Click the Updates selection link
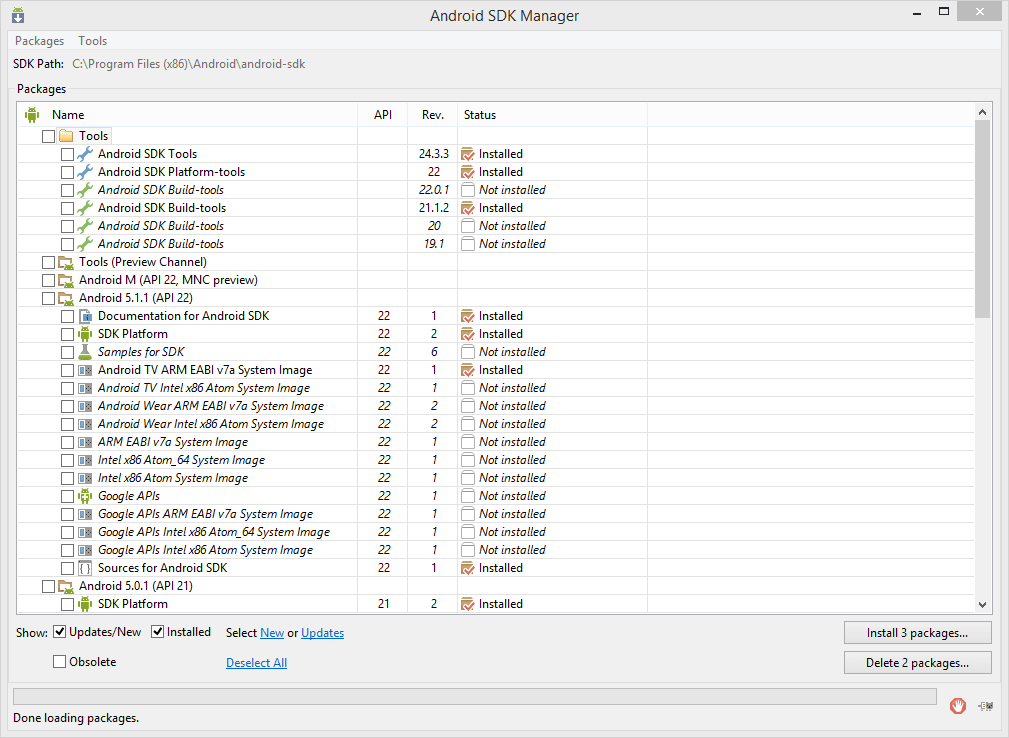The image size is (1009, 738). tap(322, 632)
